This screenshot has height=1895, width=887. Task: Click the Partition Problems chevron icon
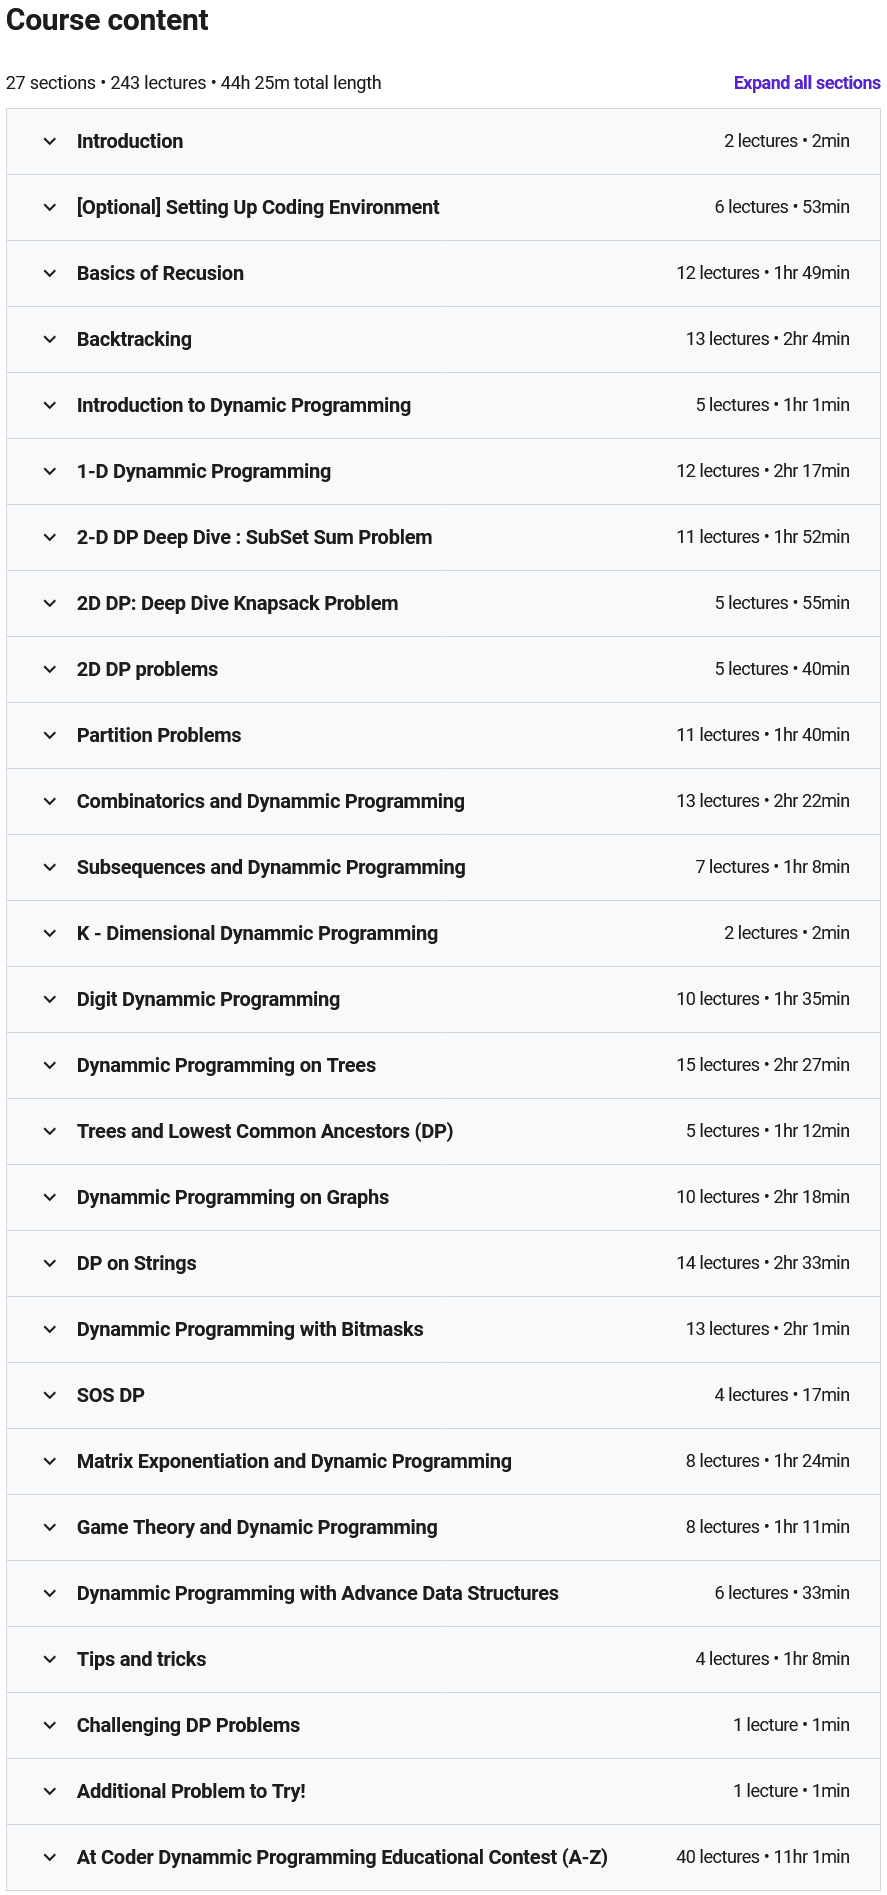(50, 735)
